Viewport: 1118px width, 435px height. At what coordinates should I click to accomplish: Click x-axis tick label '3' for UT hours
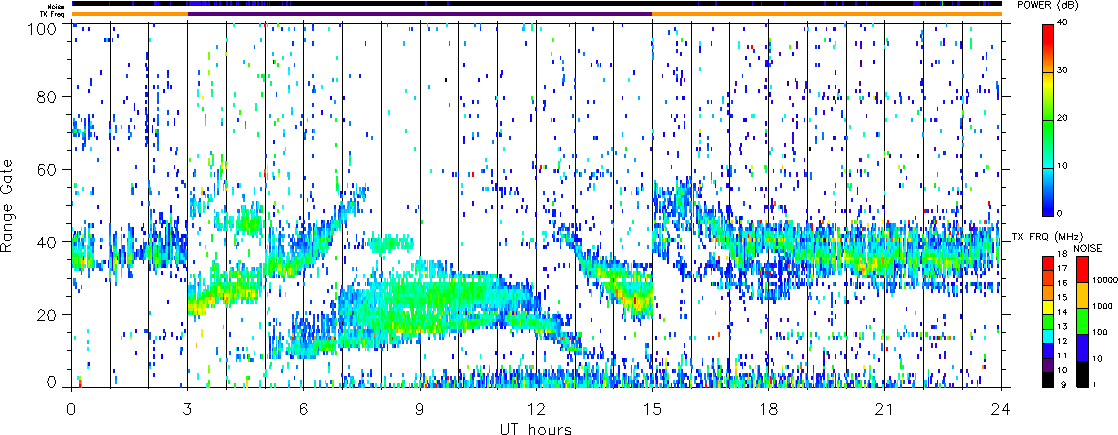tap(188, 409)
